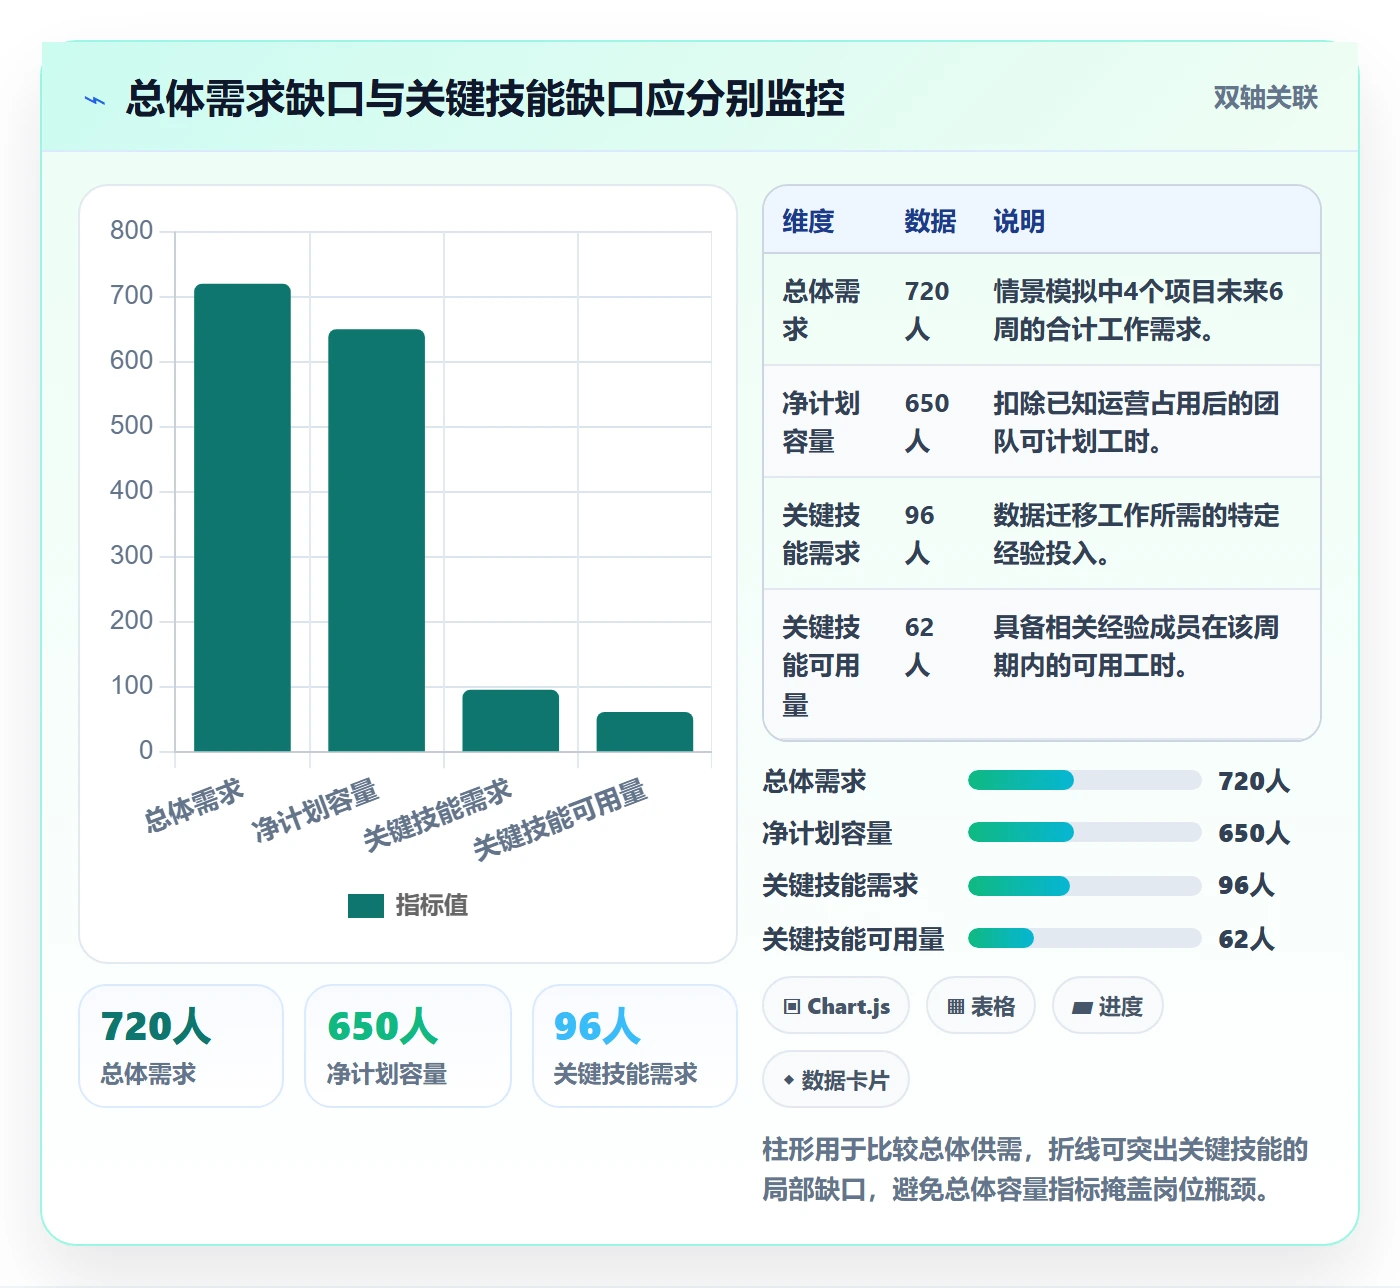Toggle the 指标值 legend label
1400x1288 pixels.
tap(432, 906)
